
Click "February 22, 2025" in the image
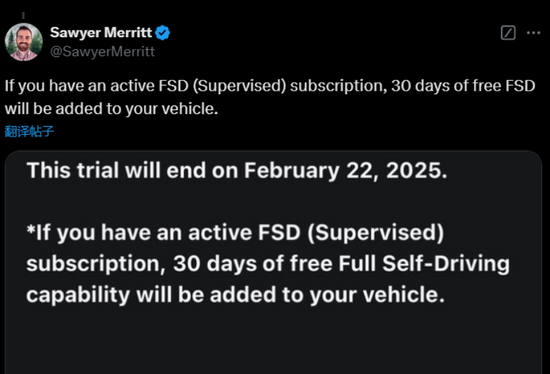[346, 171]
